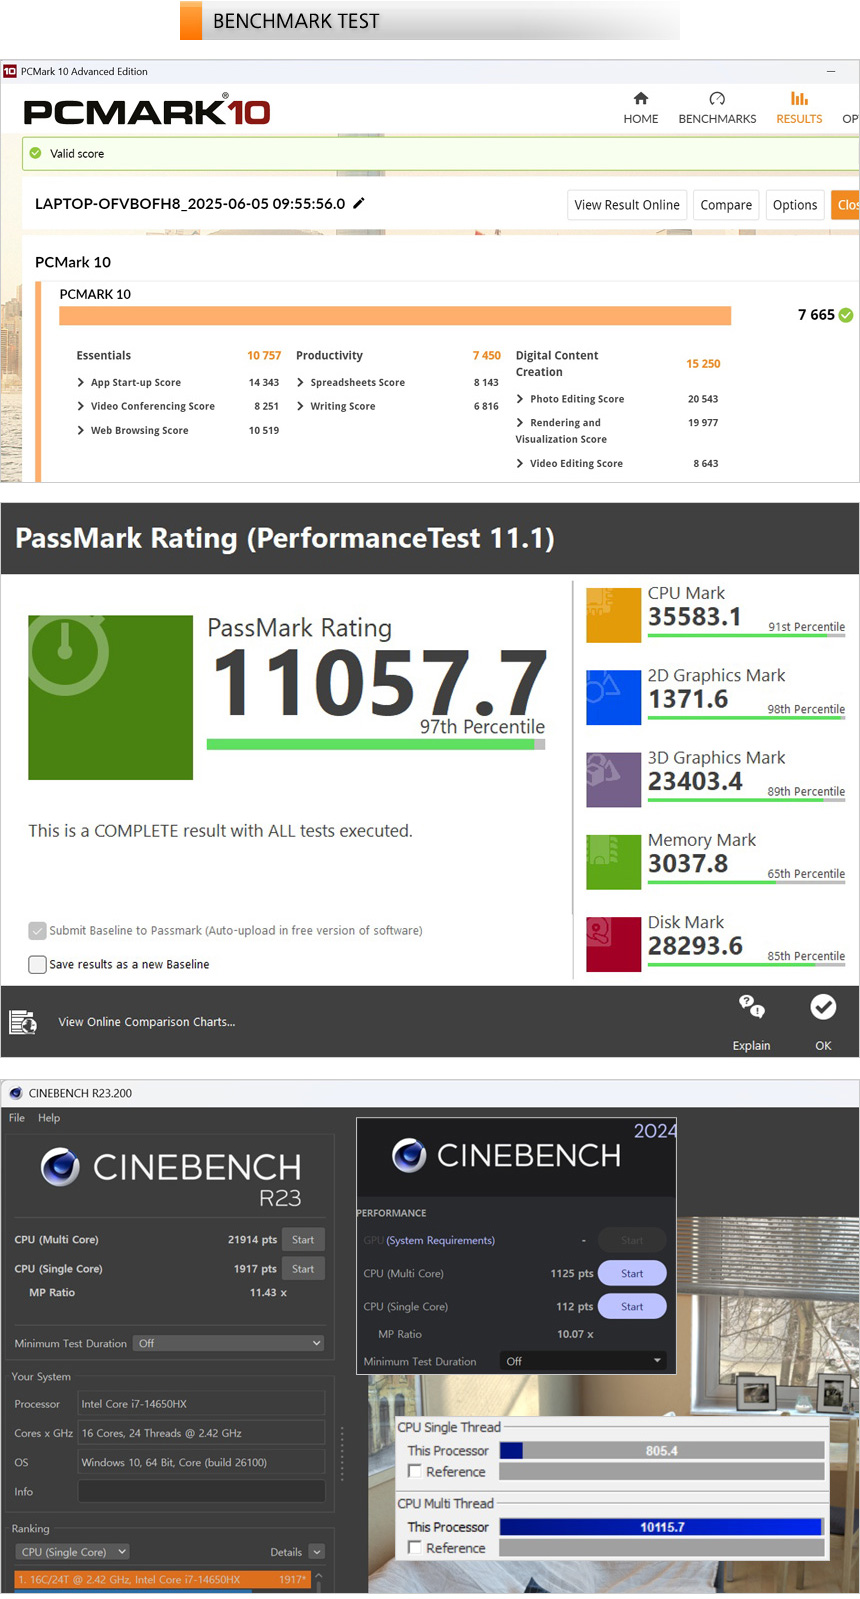Click the View Result Online button

pyautogui.click(x=627, y=205)
